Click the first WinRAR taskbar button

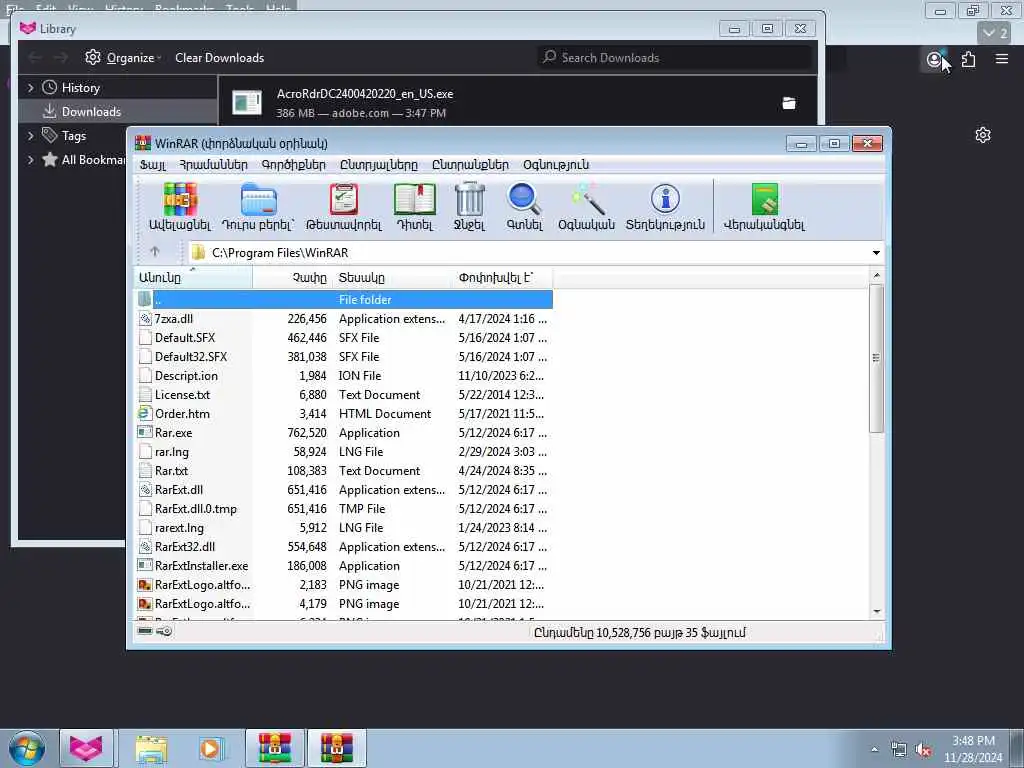[275, 748]
